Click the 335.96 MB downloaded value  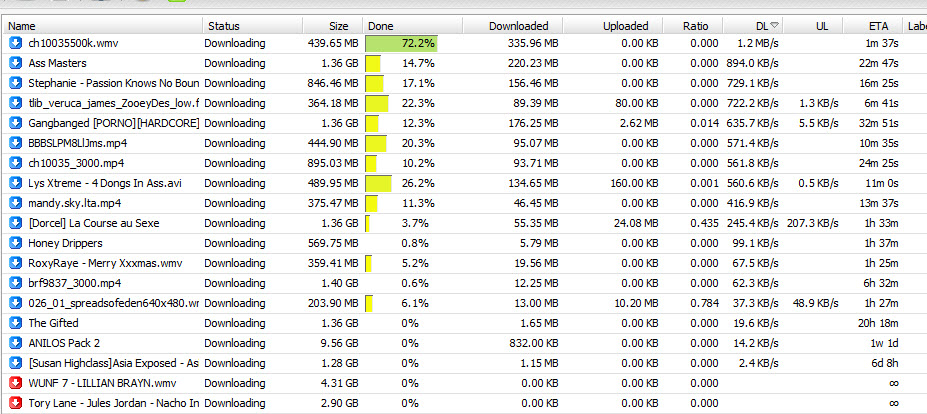pos(533,43)
